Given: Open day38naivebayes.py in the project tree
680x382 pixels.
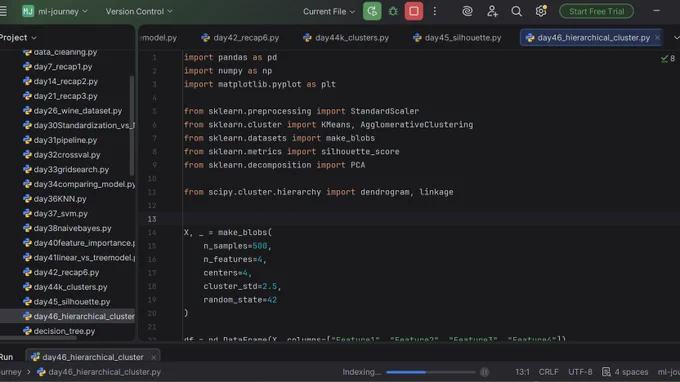Looking at the screenshot, I should point(72,228).
